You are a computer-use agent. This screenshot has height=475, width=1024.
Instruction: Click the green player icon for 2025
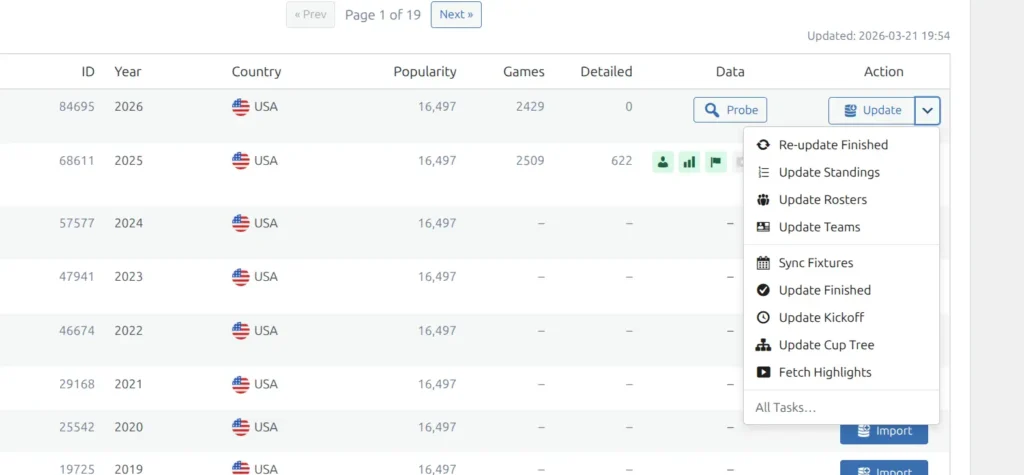click(663, 162)
